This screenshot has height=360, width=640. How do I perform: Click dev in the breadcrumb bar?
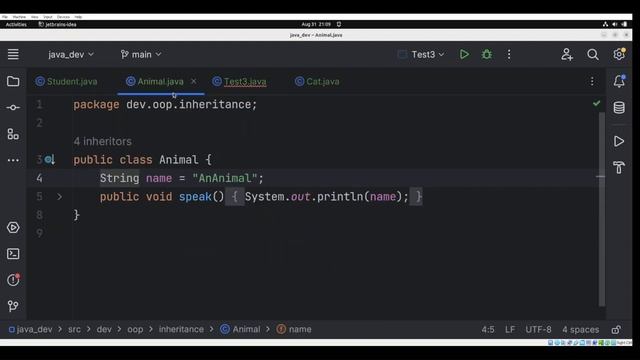(x=104, y=329)
